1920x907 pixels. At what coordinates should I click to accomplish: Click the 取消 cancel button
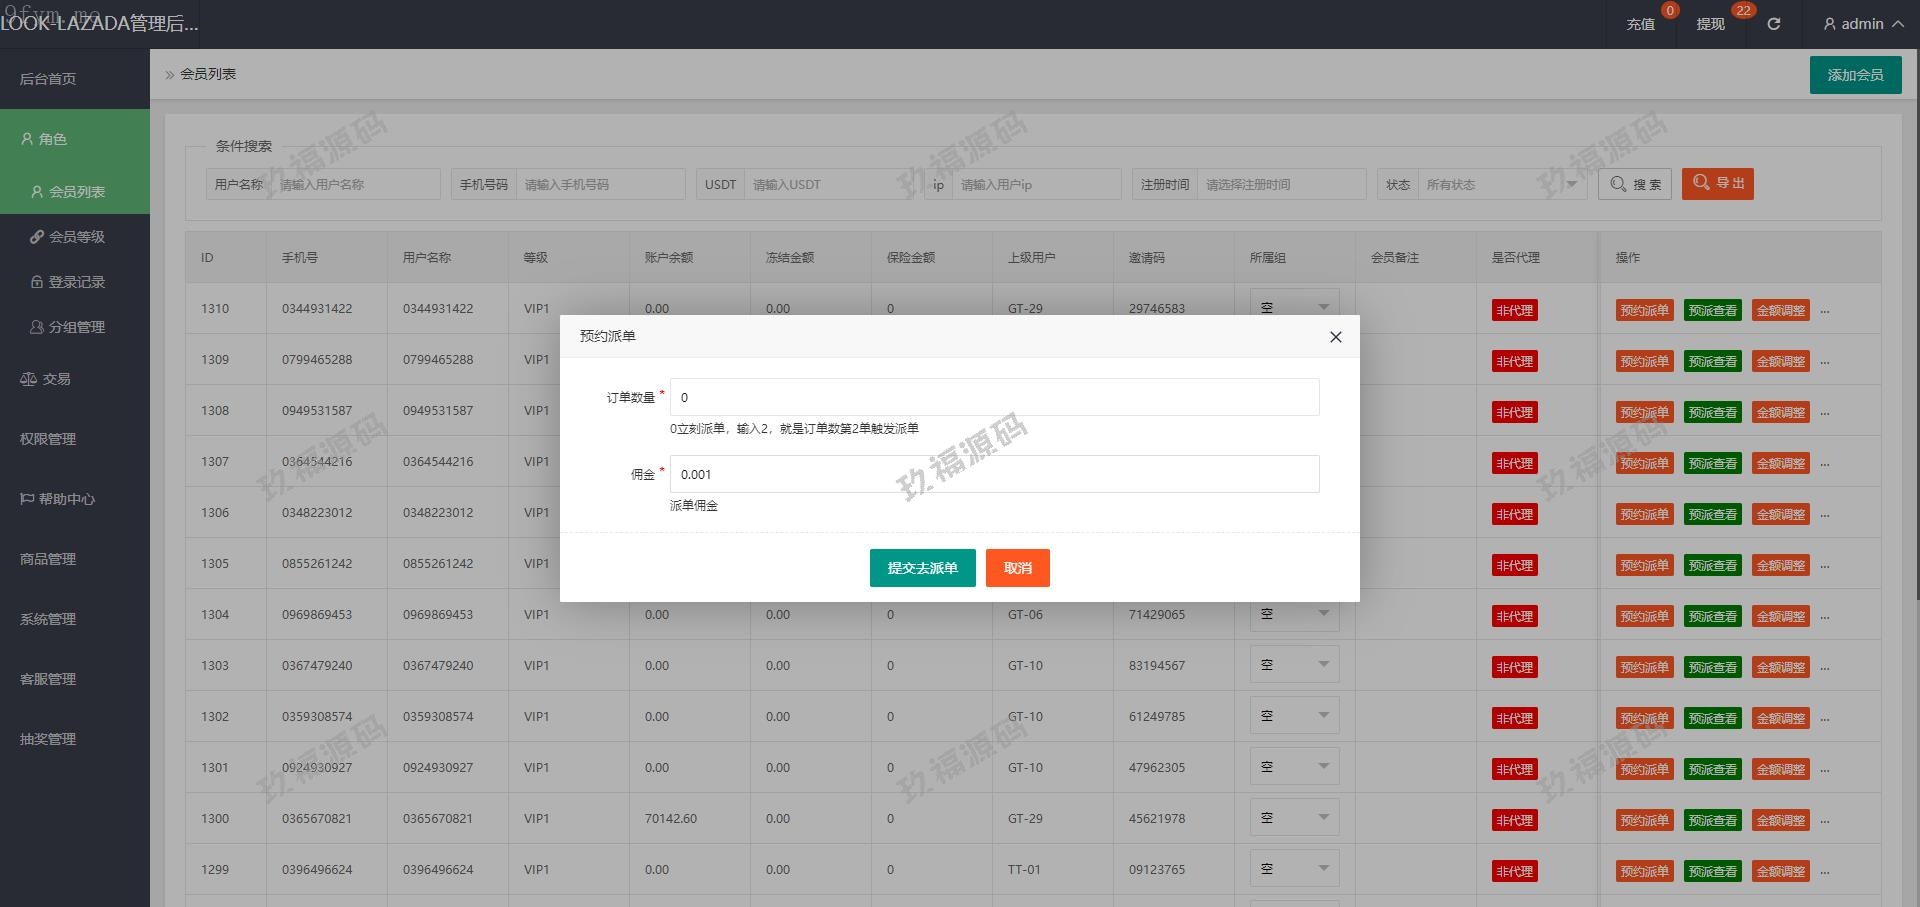click(1017, 568)
